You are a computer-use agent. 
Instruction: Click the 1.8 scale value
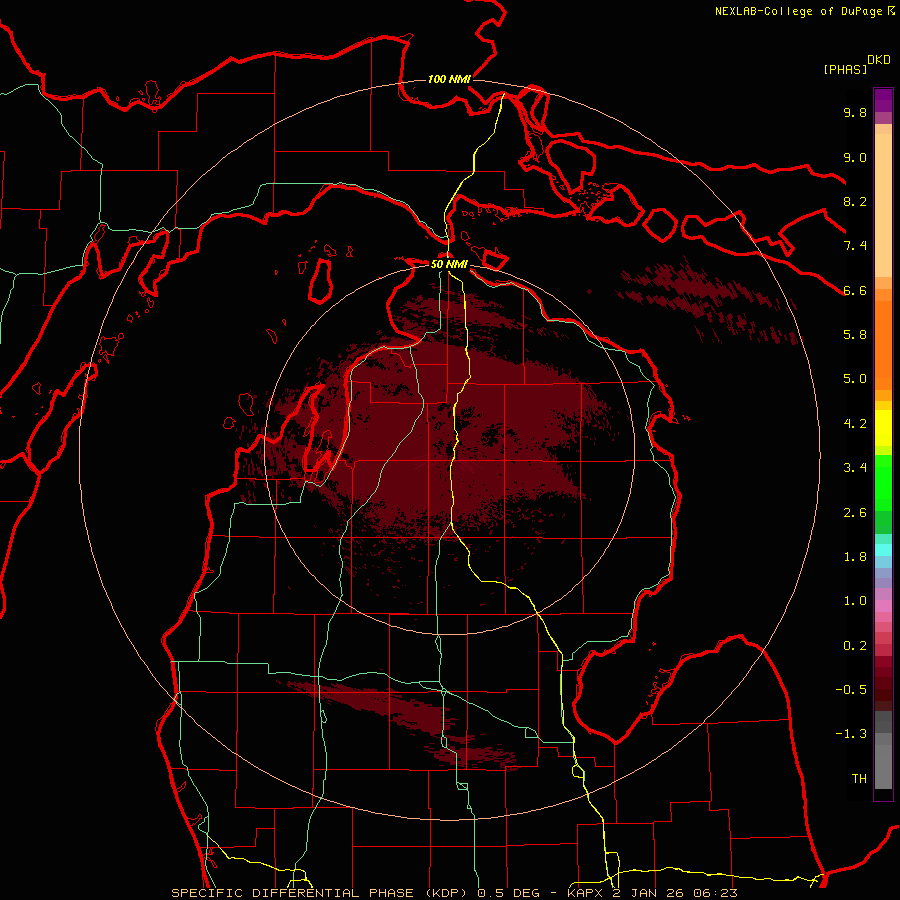coord(855,557)
